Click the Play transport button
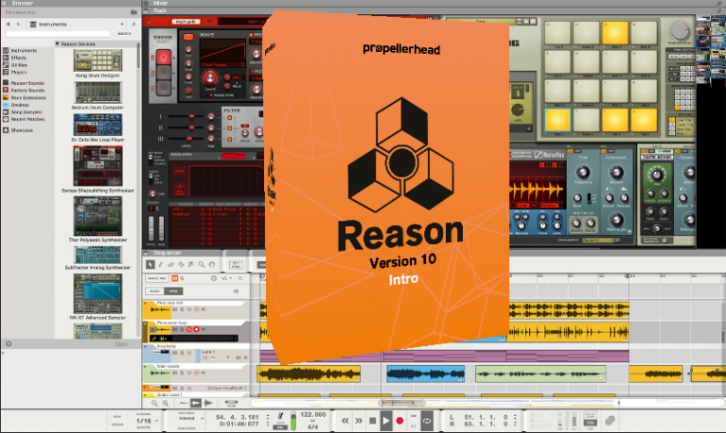Viewport: 726px width, 433px height. pos(386,420)
